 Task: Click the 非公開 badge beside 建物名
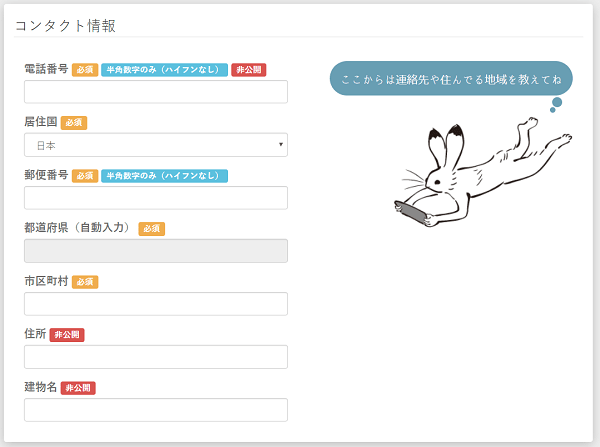(78, 388)
